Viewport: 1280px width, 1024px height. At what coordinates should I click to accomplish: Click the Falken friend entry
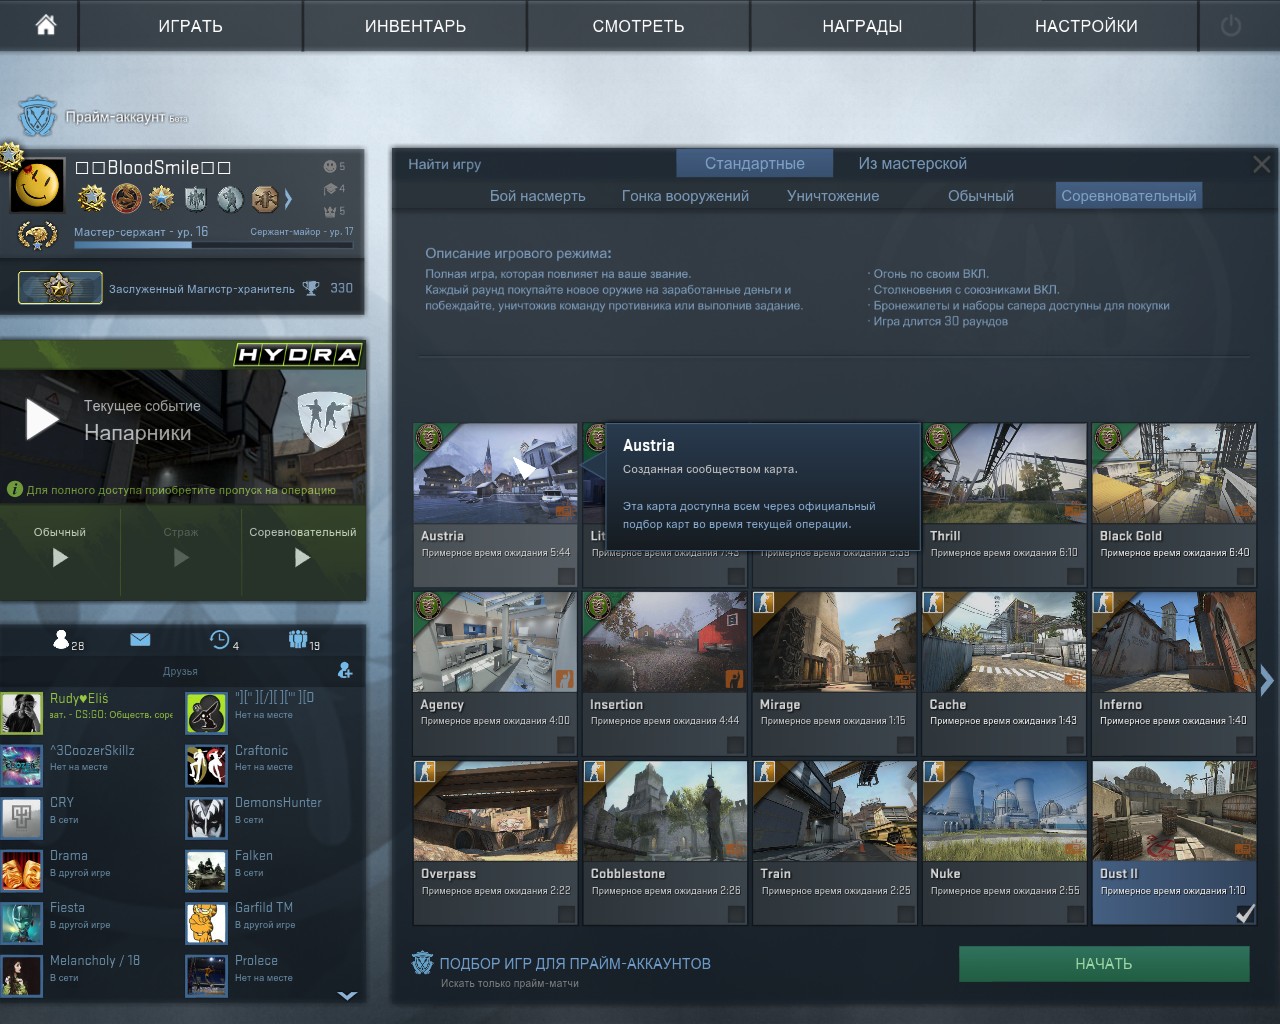point(273,871)
